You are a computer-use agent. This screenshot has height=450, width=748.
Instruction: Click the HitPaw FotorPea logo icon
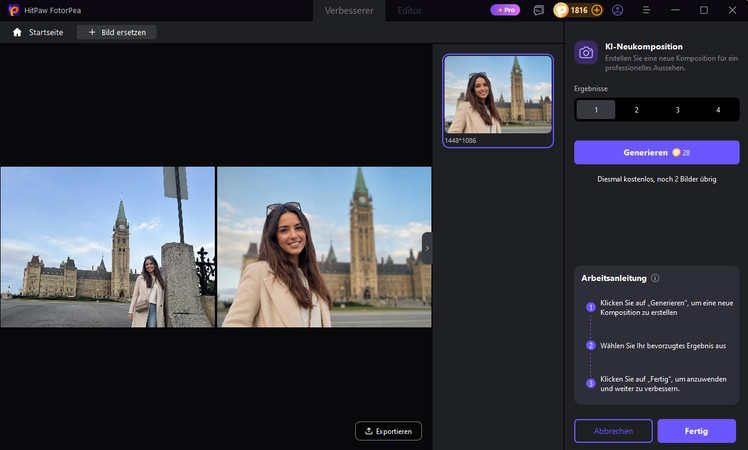[x=13, y=10]
